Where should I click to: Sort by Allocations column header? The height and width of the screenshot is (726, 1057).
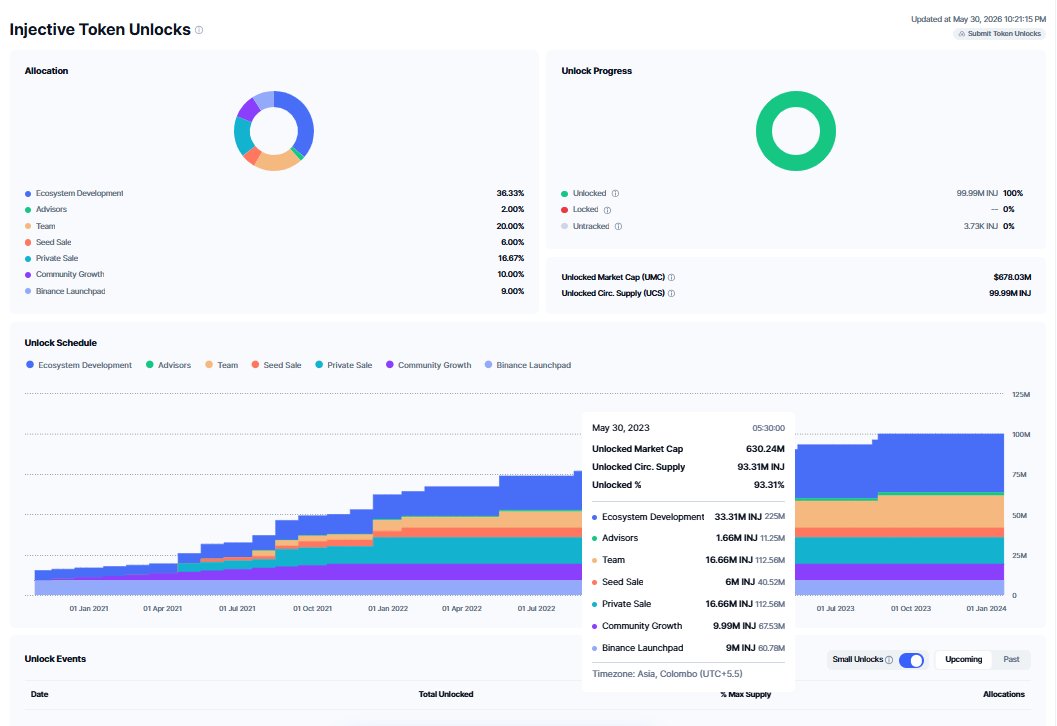pos(1004,694)
